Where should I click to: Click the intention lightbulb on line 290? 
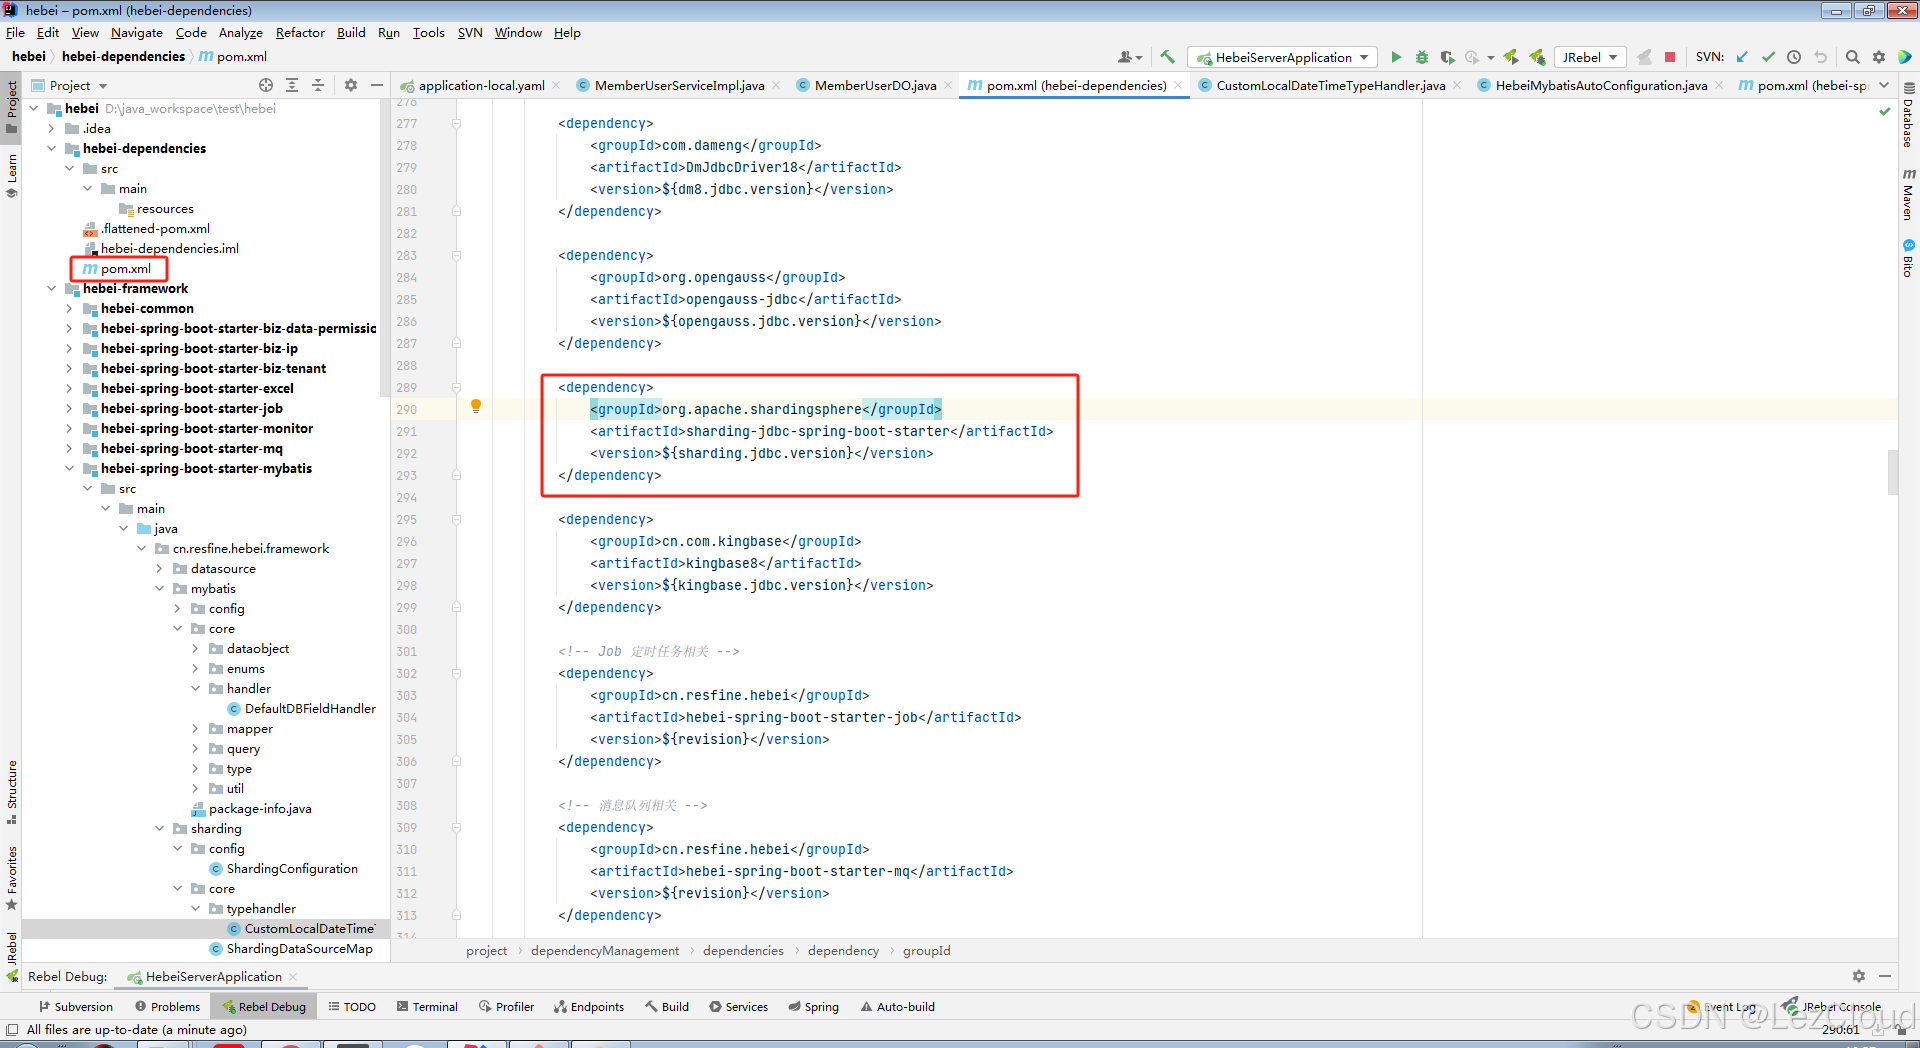(x=476, y=406)
